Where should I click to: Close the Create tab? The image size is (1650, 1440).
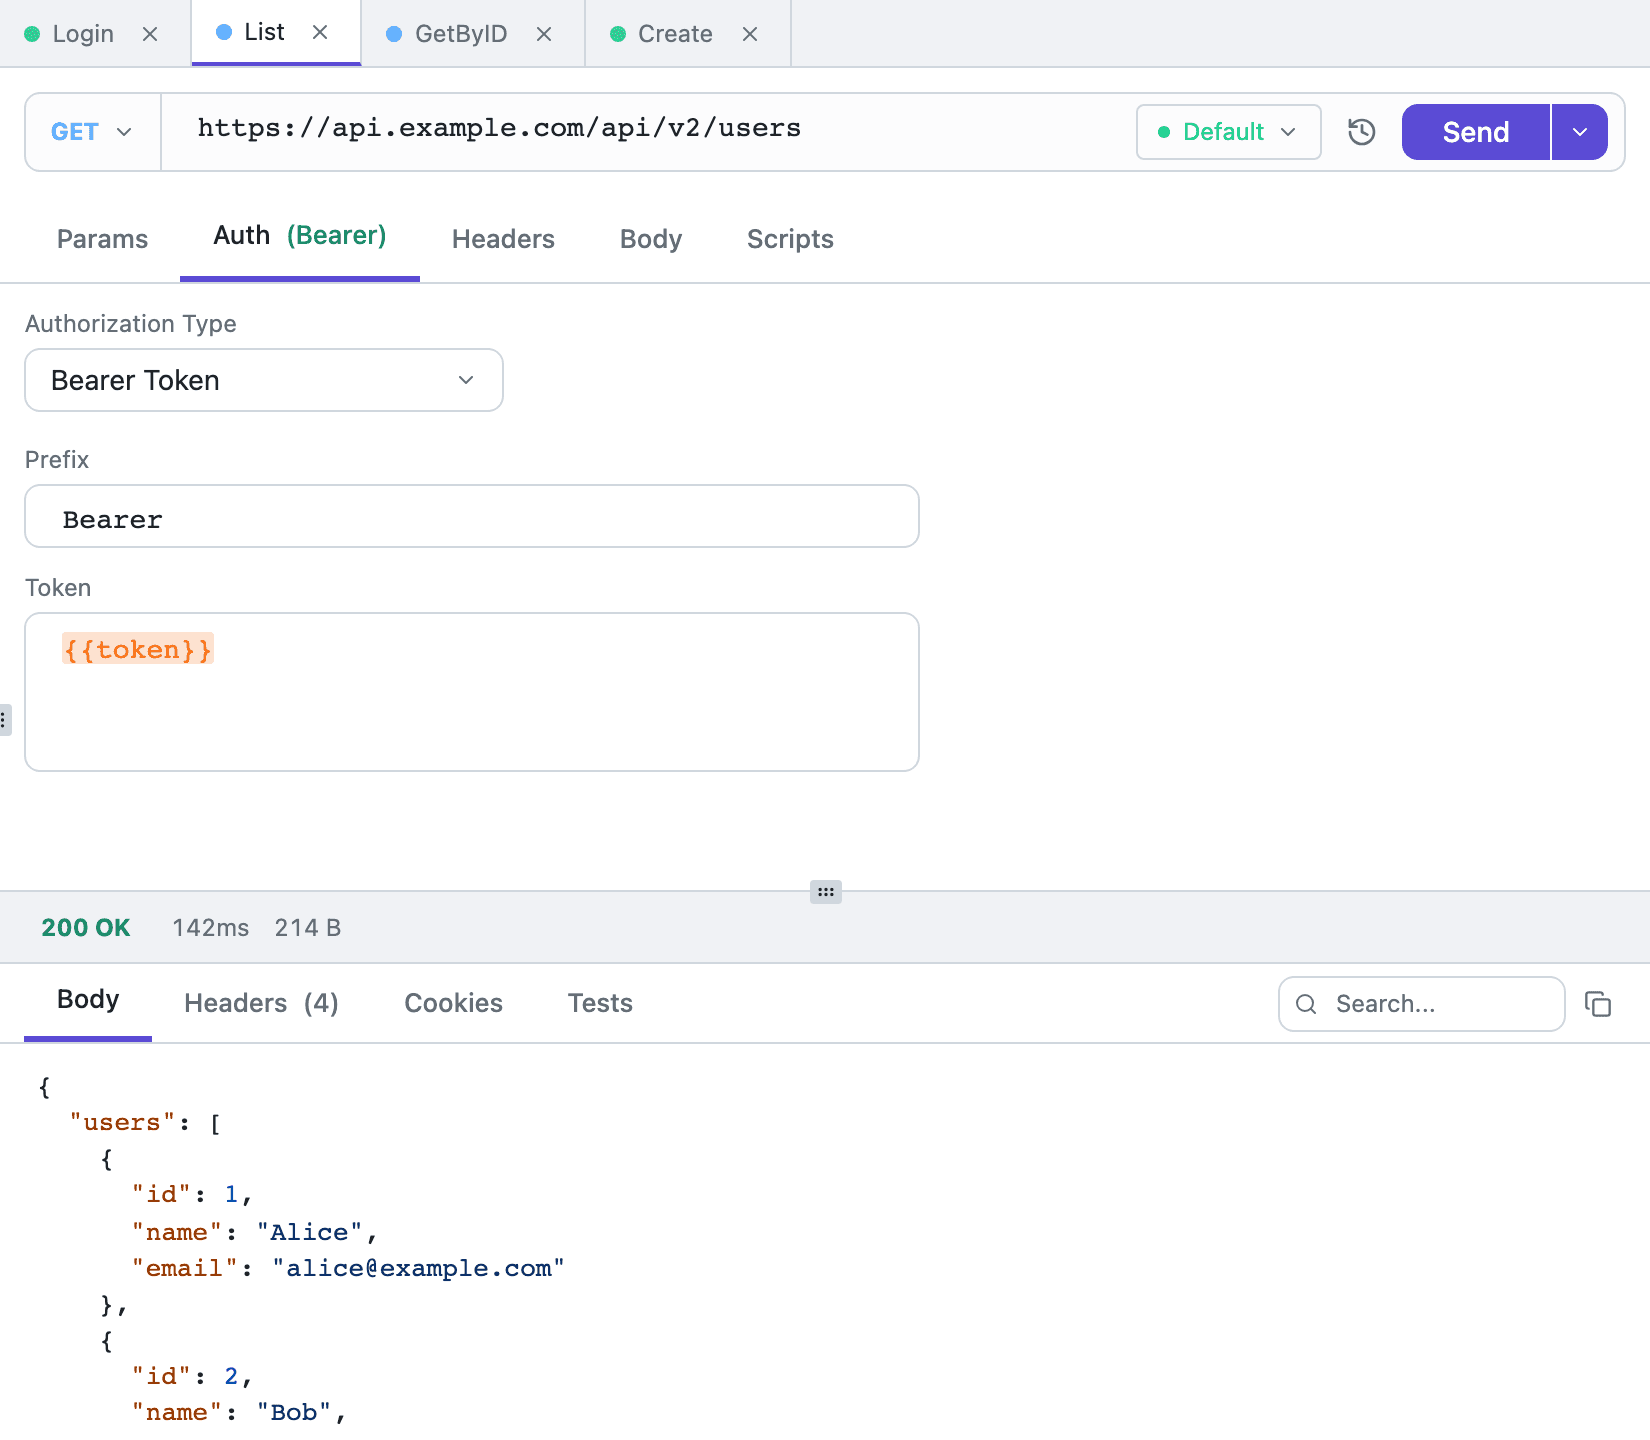point(750,34)
